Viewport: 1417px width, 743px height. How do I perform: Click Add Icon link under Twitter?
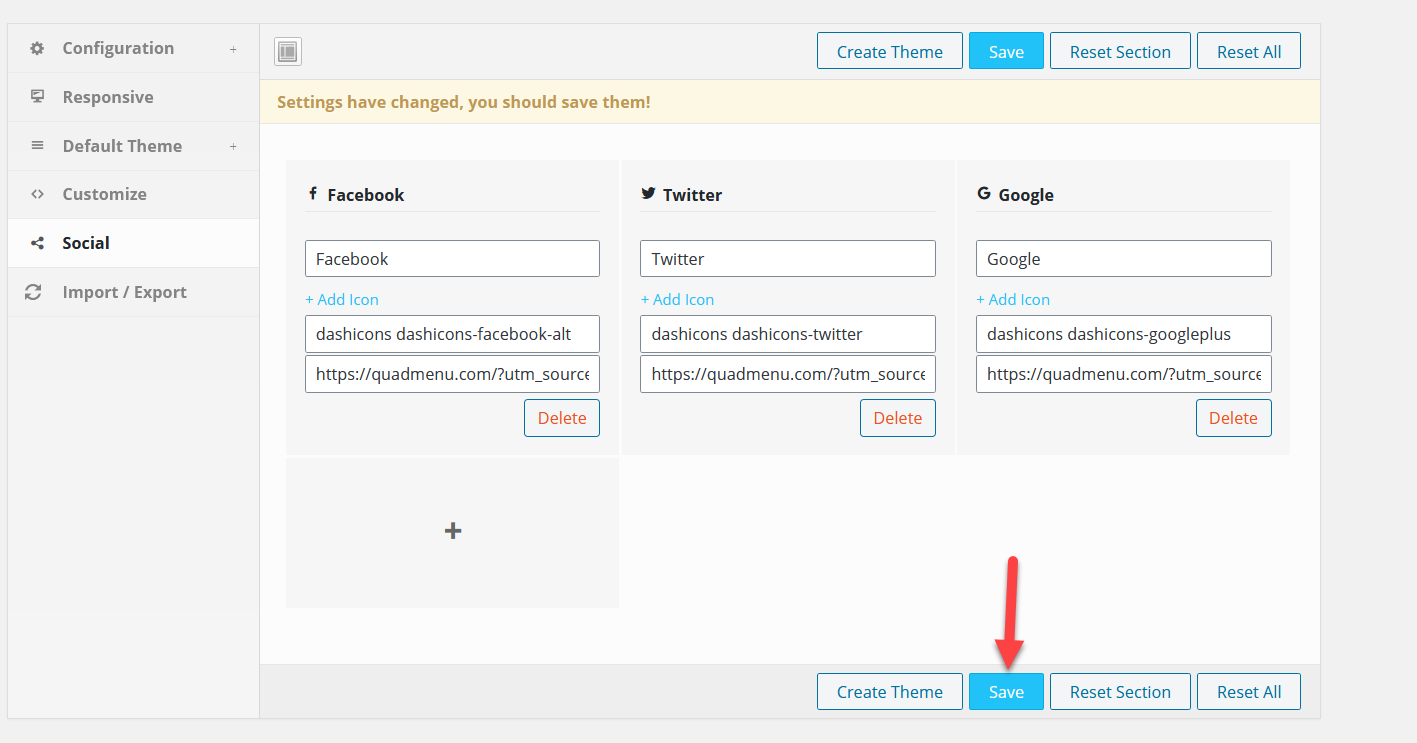[678, 299]
